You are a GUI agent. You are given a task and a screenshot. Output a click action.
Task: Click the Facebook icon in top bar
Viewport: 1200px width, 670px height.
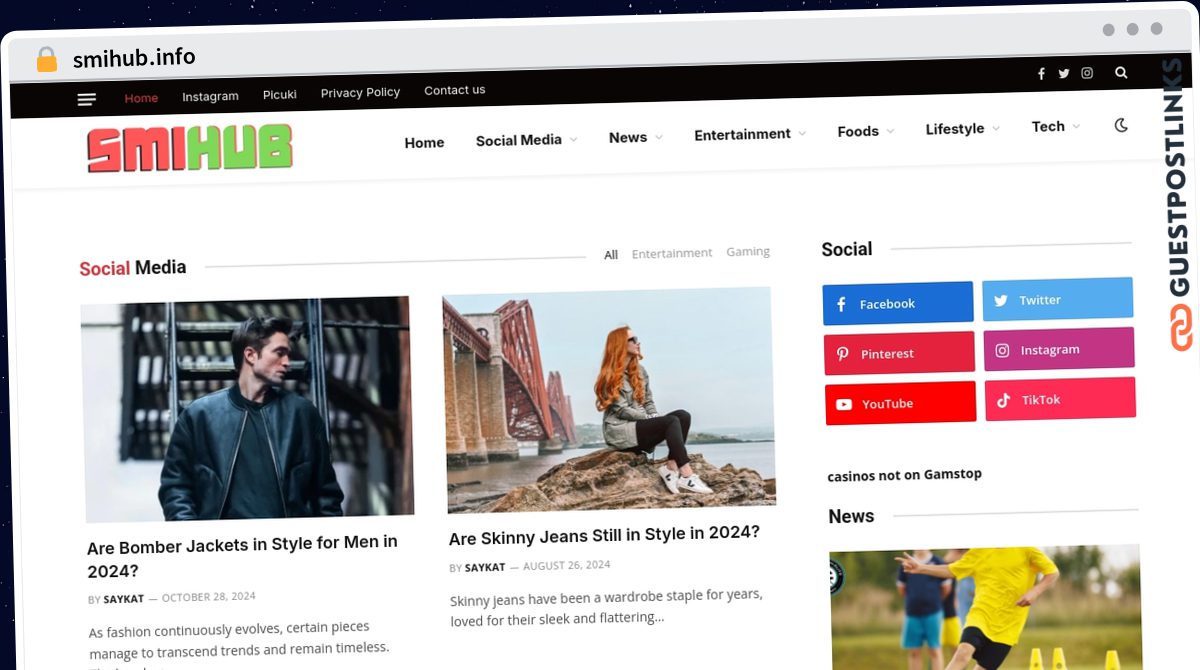click(x=1041, y=74)
